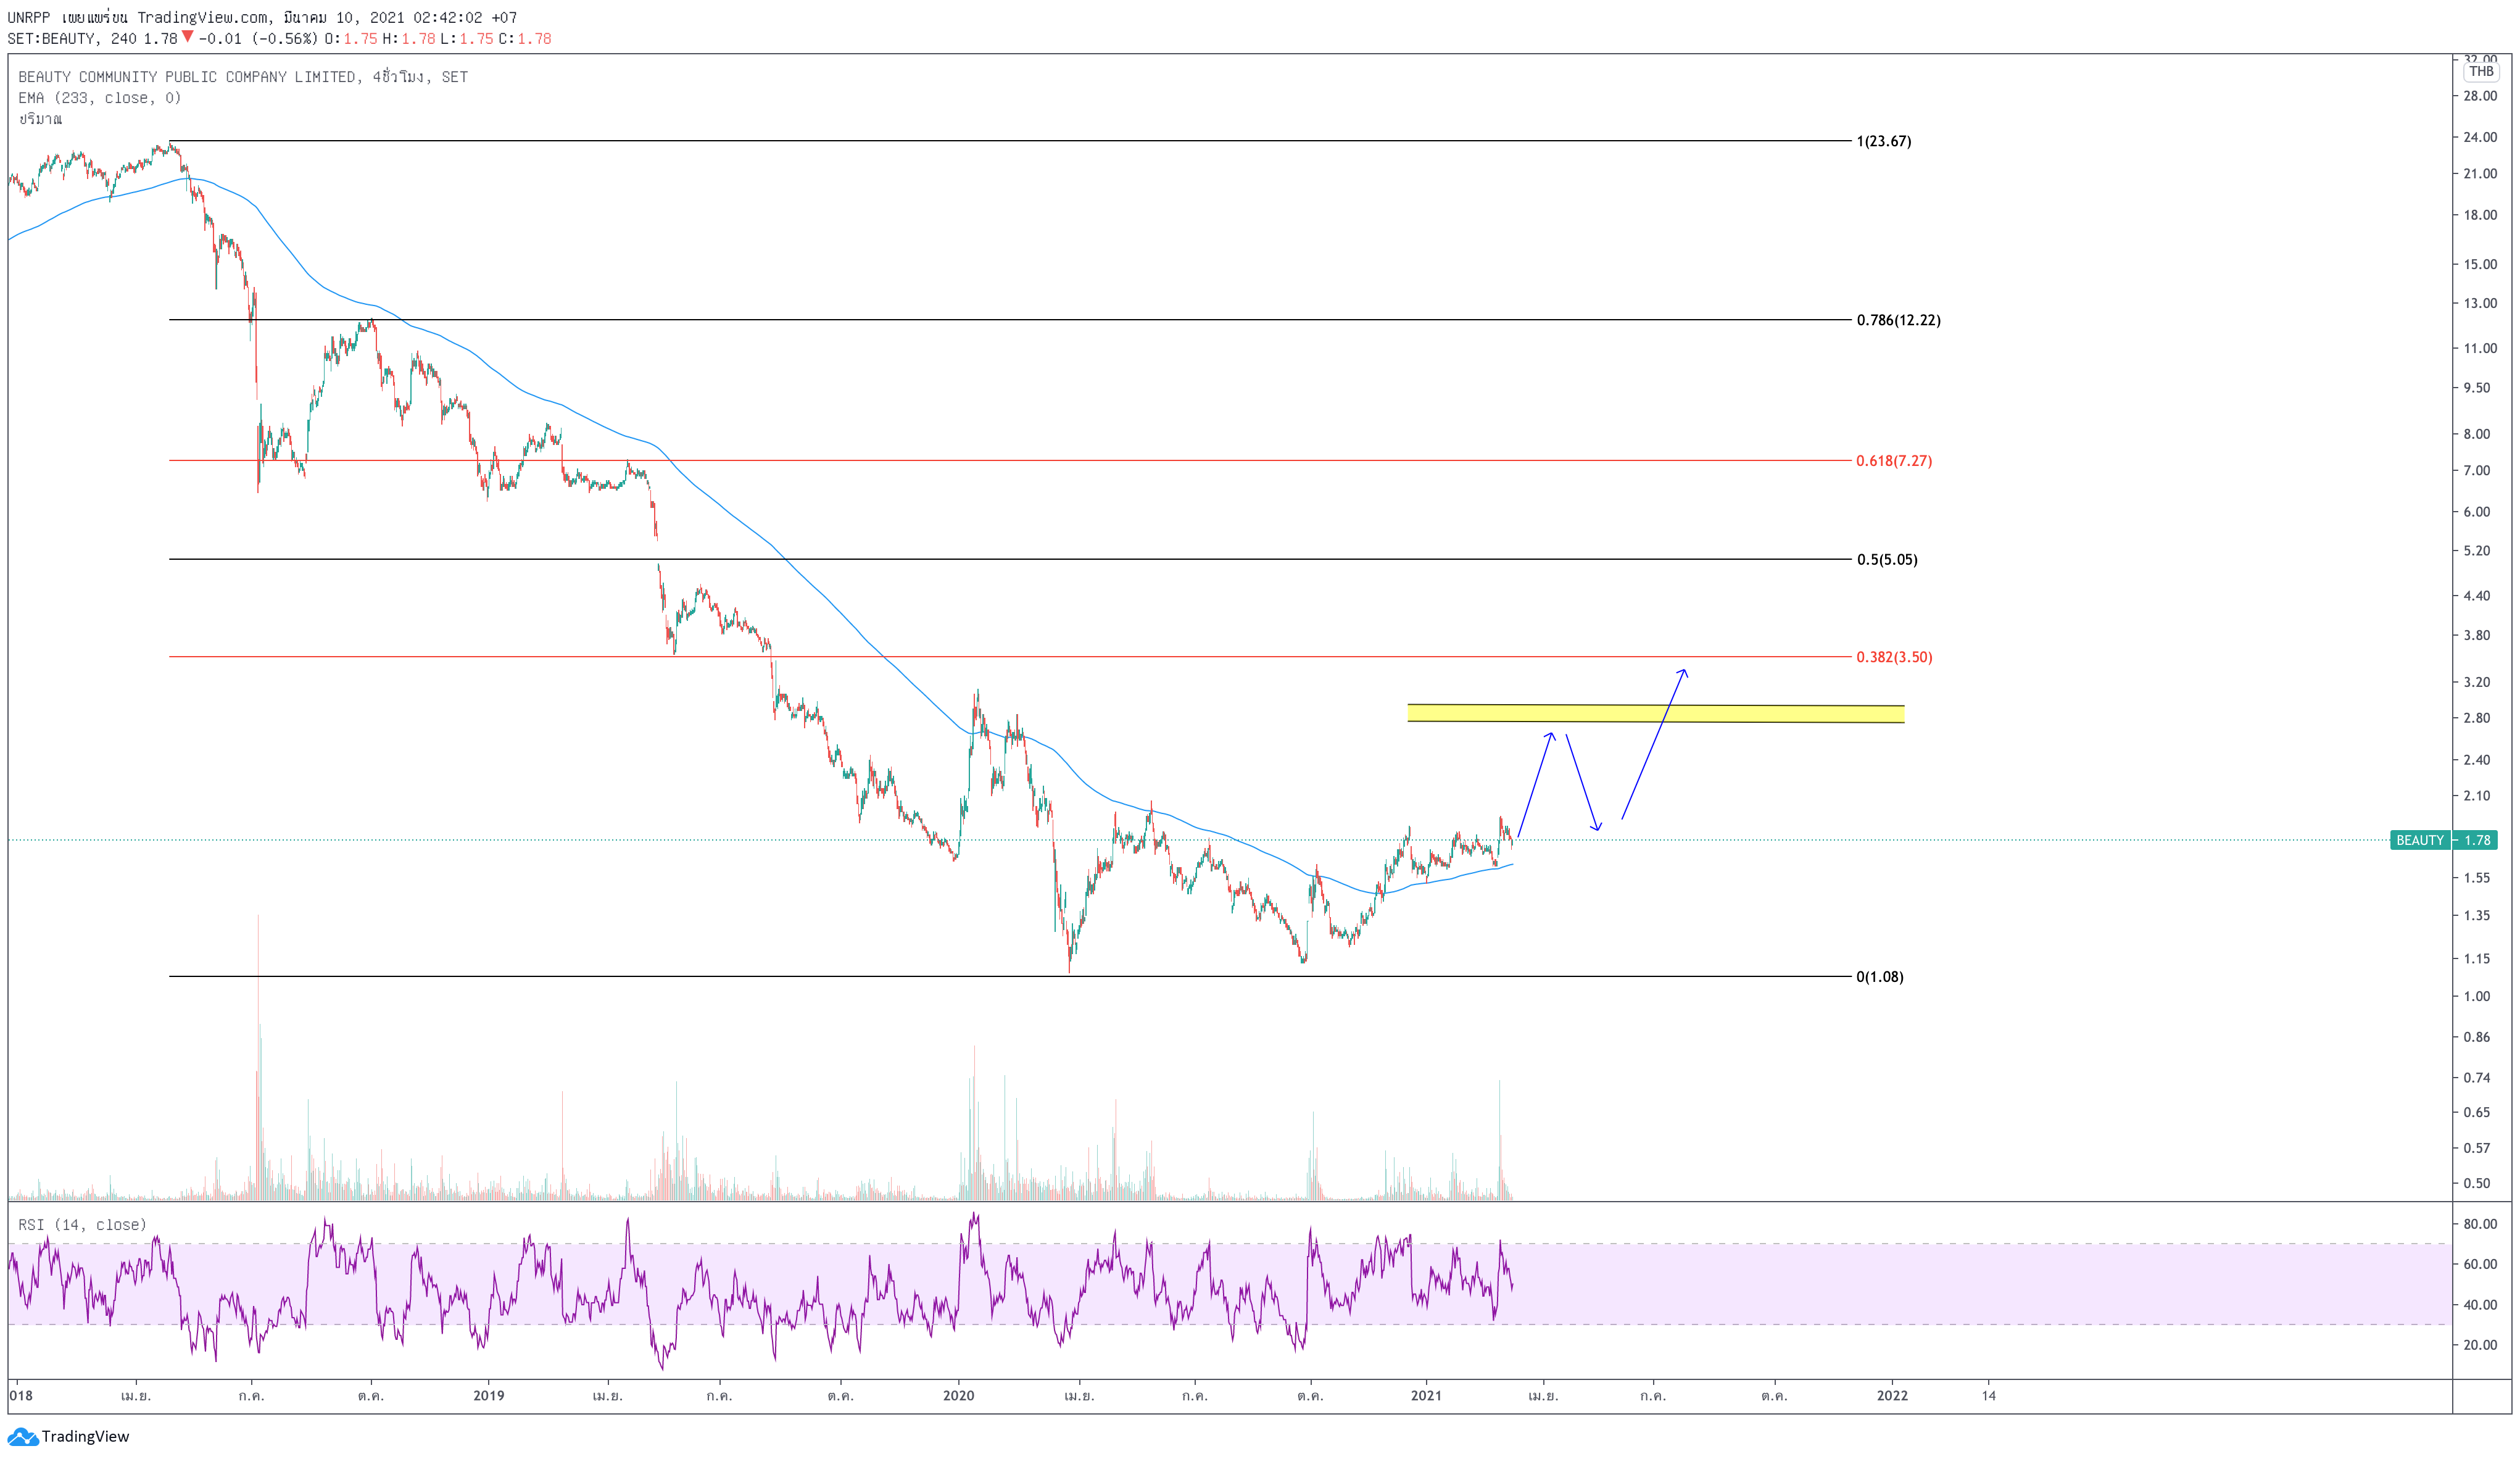This screenshot has height=1459, width=2520.
Task: Click the EMA (233, close, 0) legend
Action: click(100, 98)
